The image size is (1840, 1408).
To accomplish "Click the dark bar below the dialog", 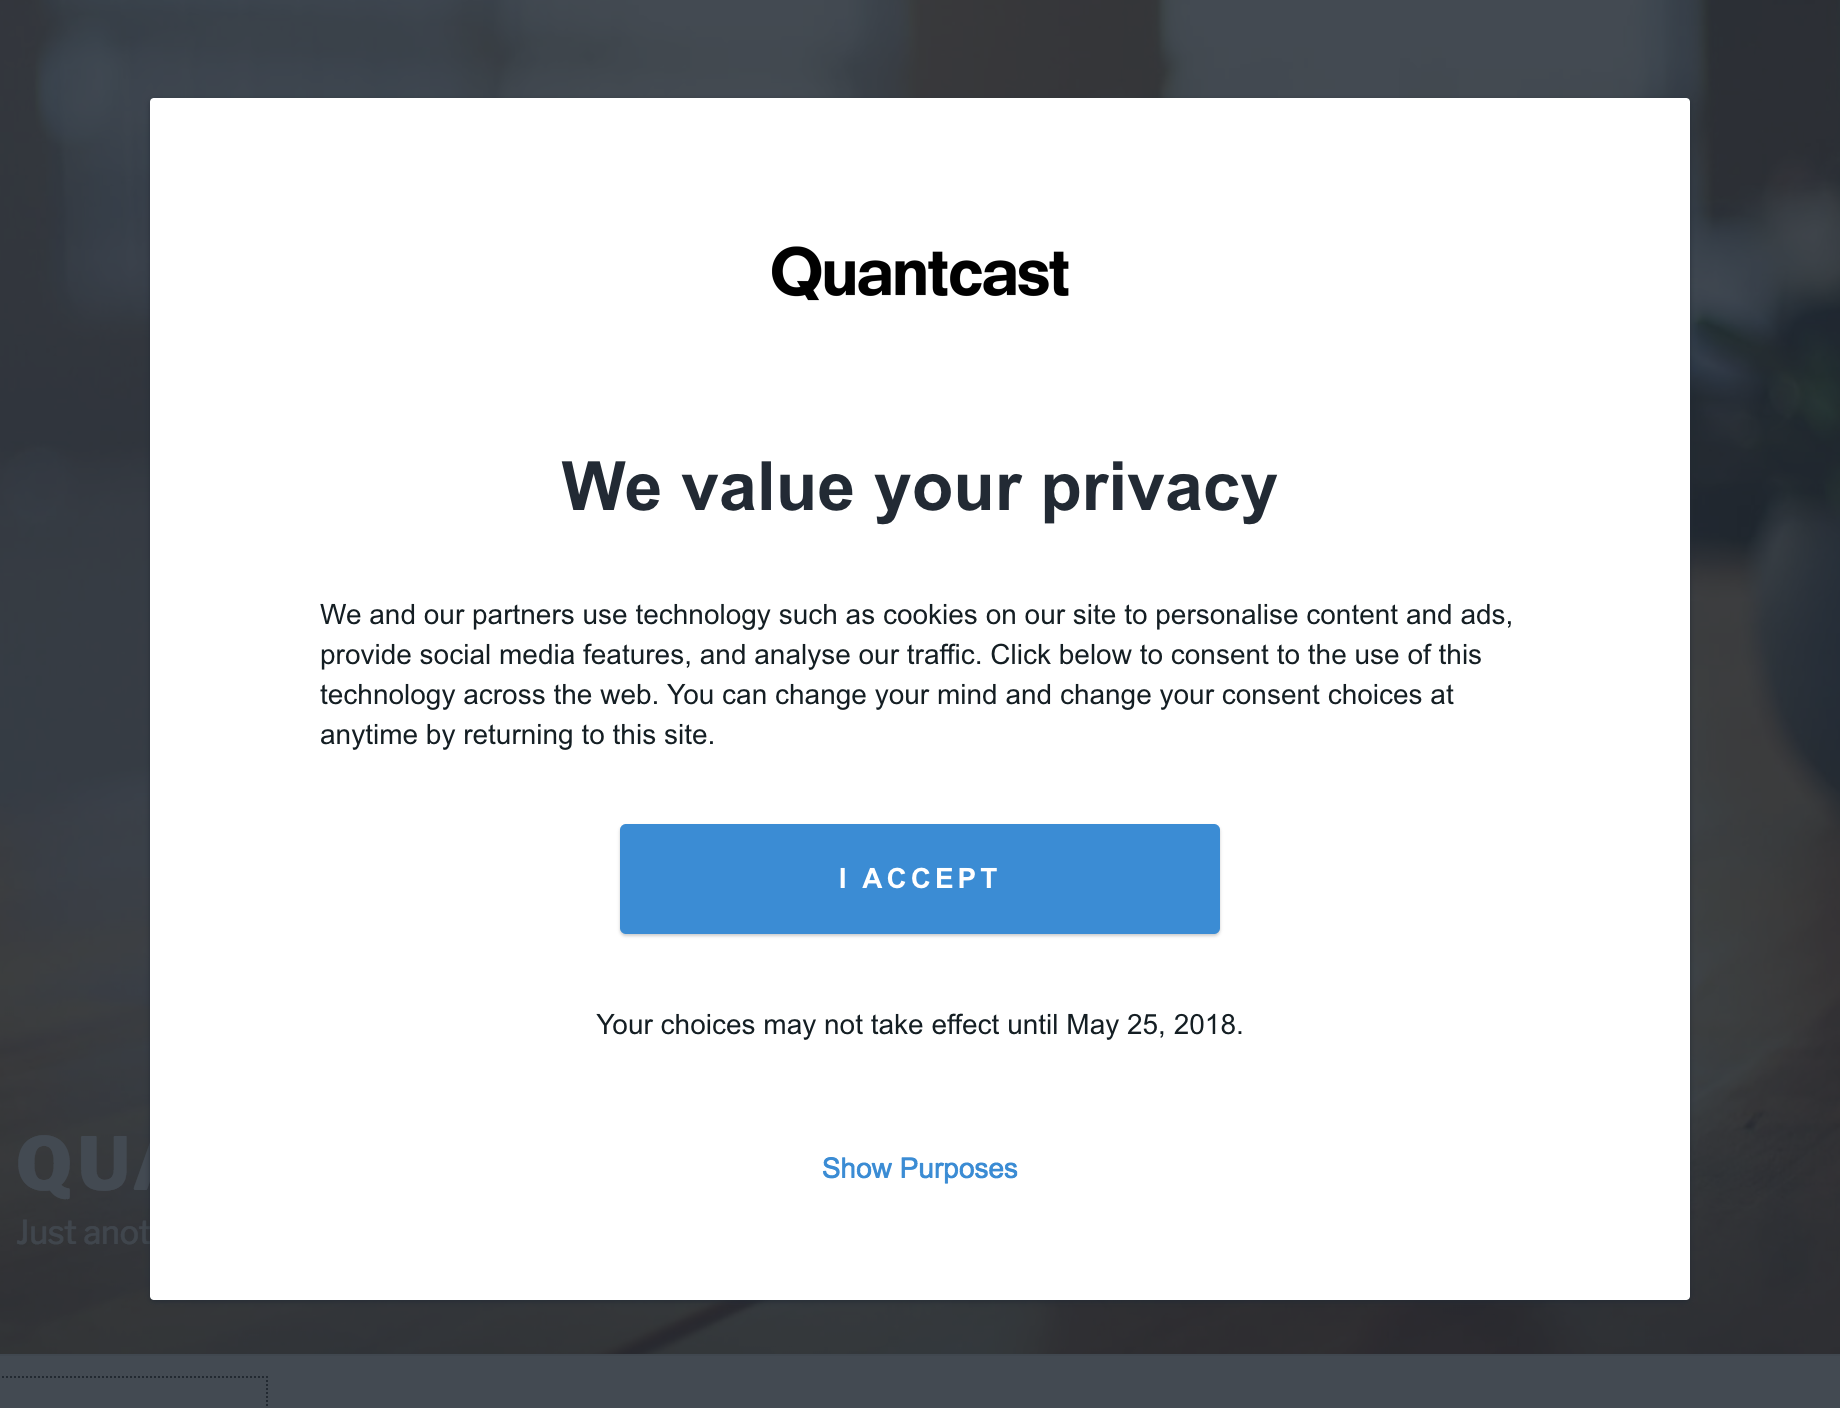I will tap(1000, 1380).
